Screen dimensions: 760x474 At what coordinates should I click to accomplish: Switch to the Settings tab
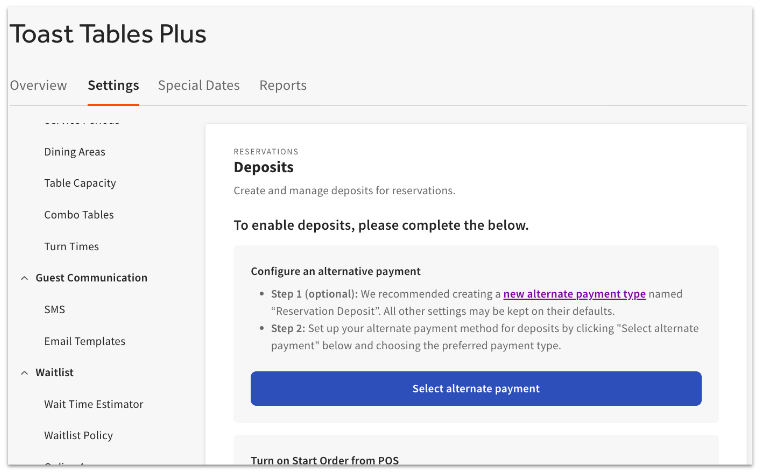click(x=113, y=86)
